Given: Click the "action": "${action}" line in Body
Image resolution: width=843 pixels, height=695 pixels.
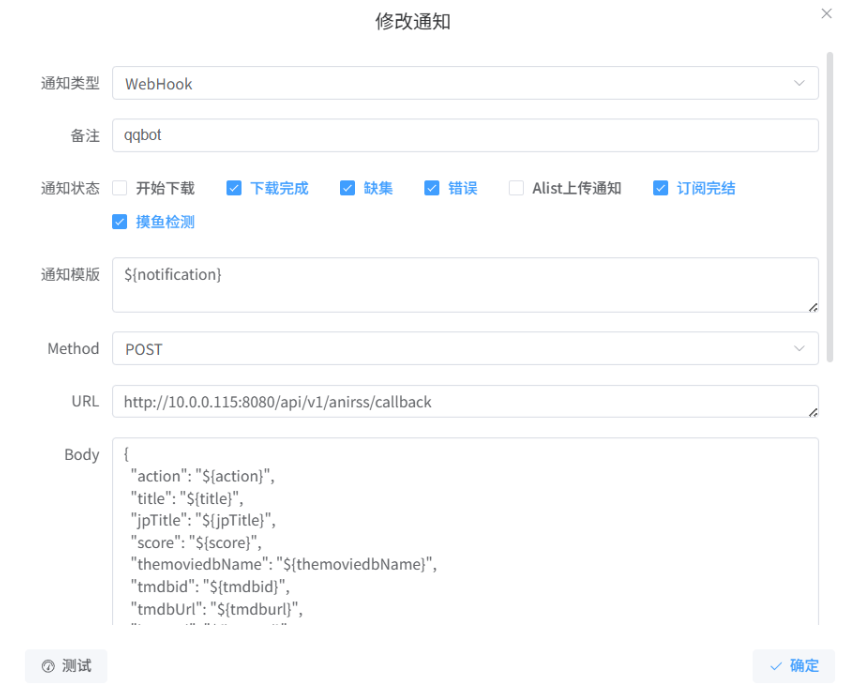Looking at the screenshot, I should (x=203, y=476).
